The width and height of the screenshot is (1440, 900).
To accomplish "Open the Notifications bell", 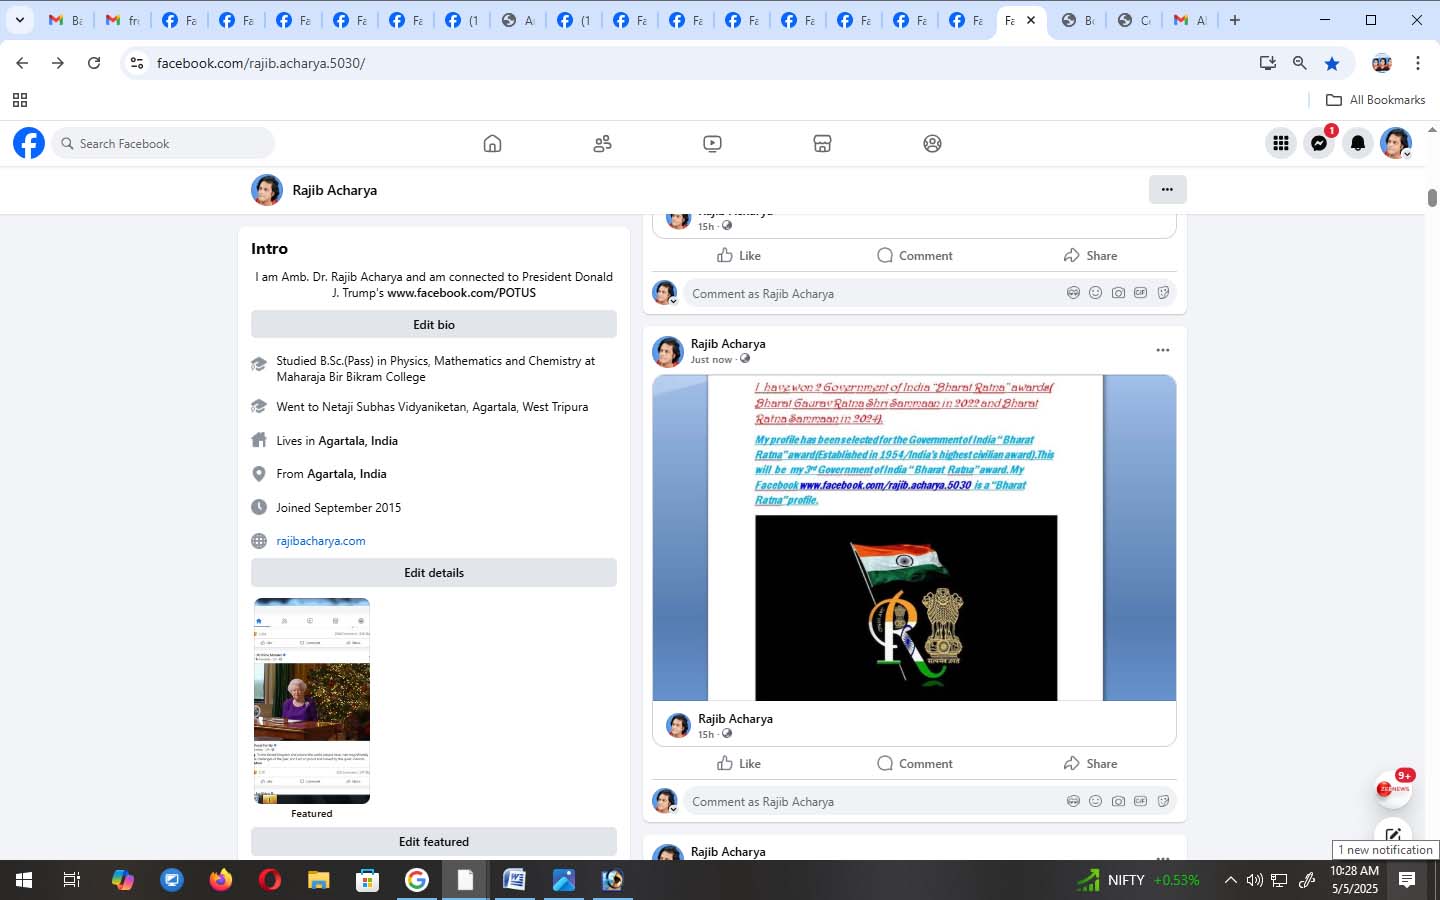I will click(x=1357, y=143).
